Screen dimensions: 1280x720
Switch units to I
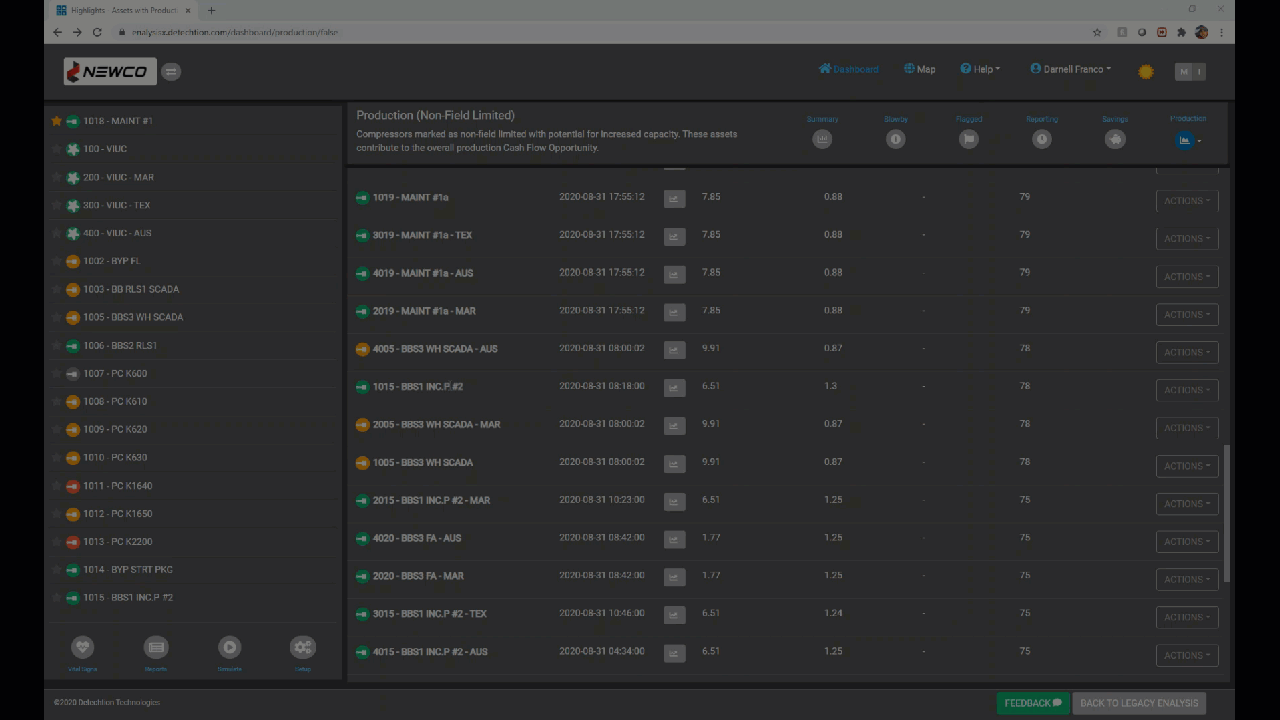[1199, 72]
